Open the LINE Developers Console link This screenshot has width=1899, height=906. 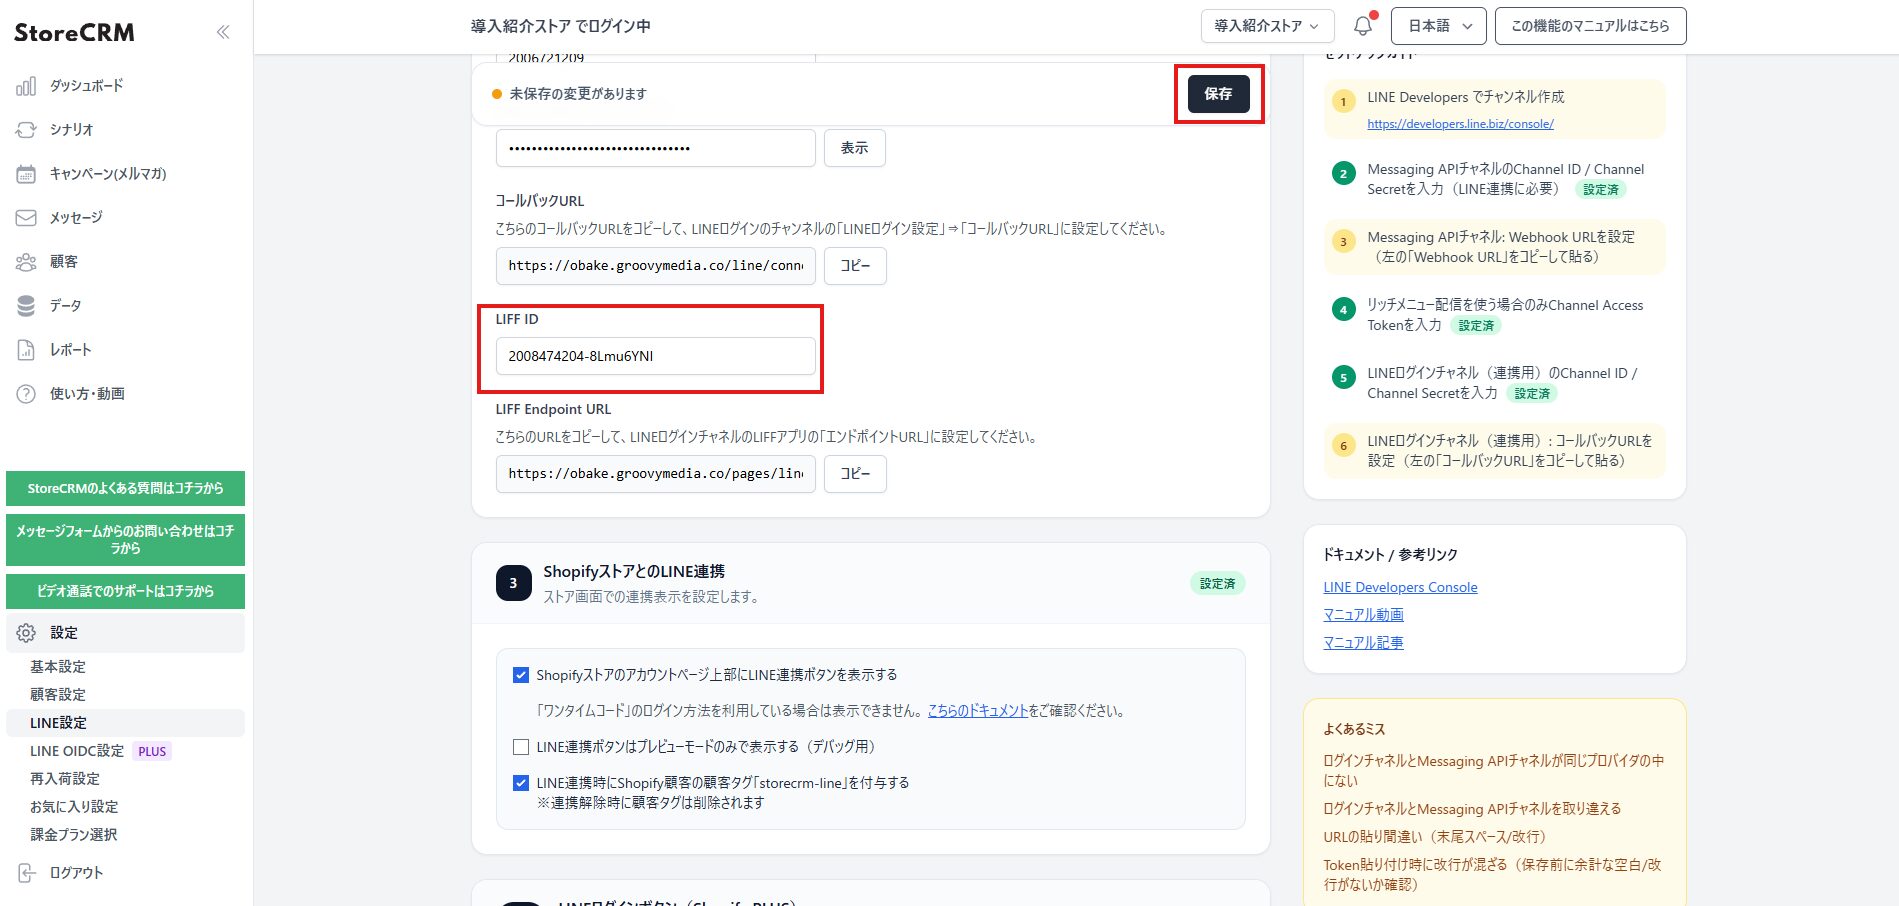tap(1400, 587)
